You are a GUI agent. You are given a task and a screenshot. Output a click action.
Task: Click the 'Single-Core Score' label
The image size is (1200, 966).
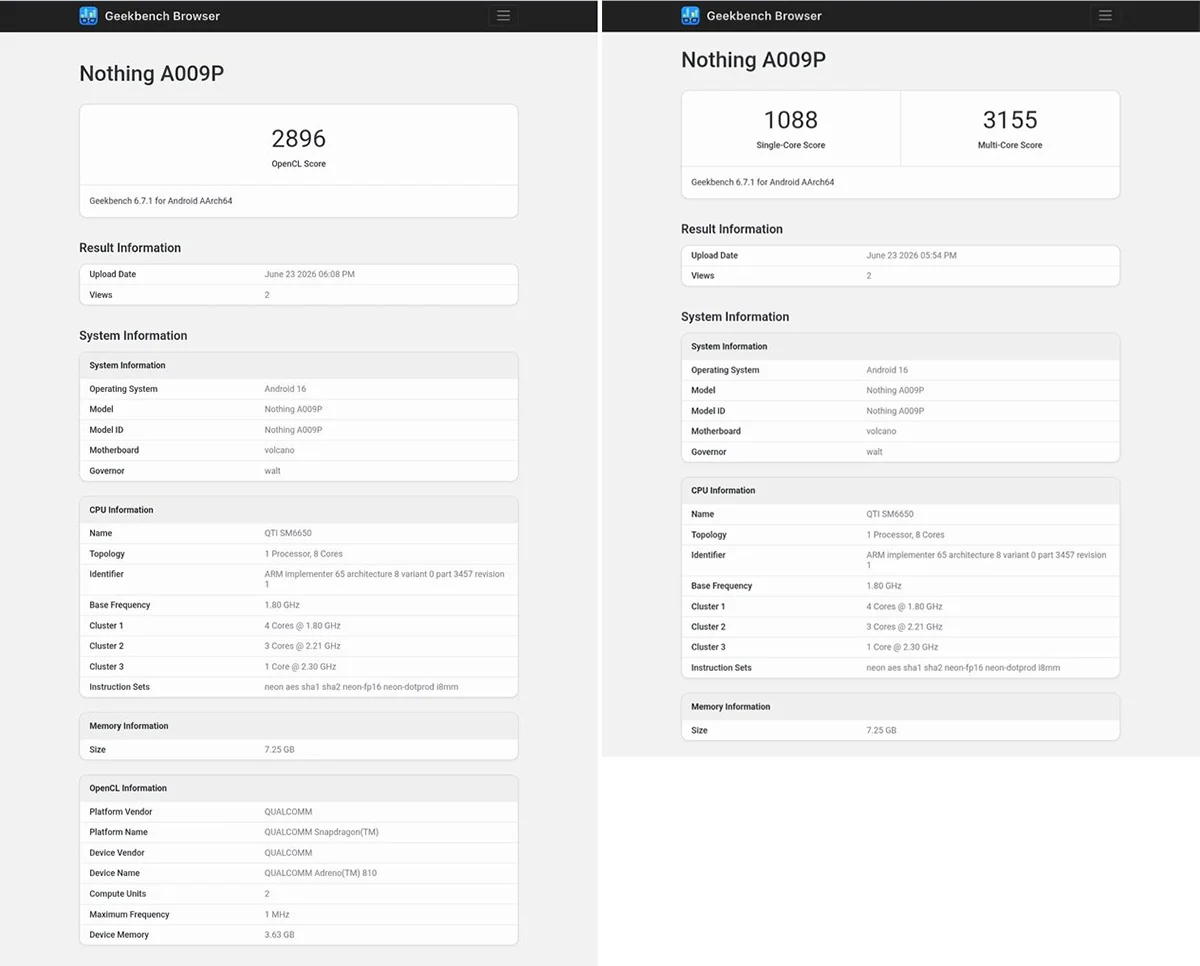791,145
